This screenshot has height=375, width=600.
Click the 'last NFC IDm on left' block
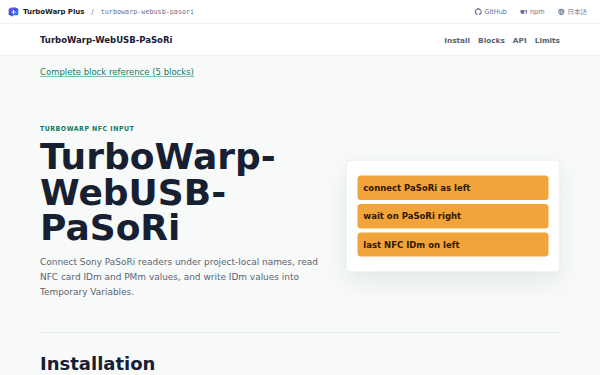coord(453,245)
